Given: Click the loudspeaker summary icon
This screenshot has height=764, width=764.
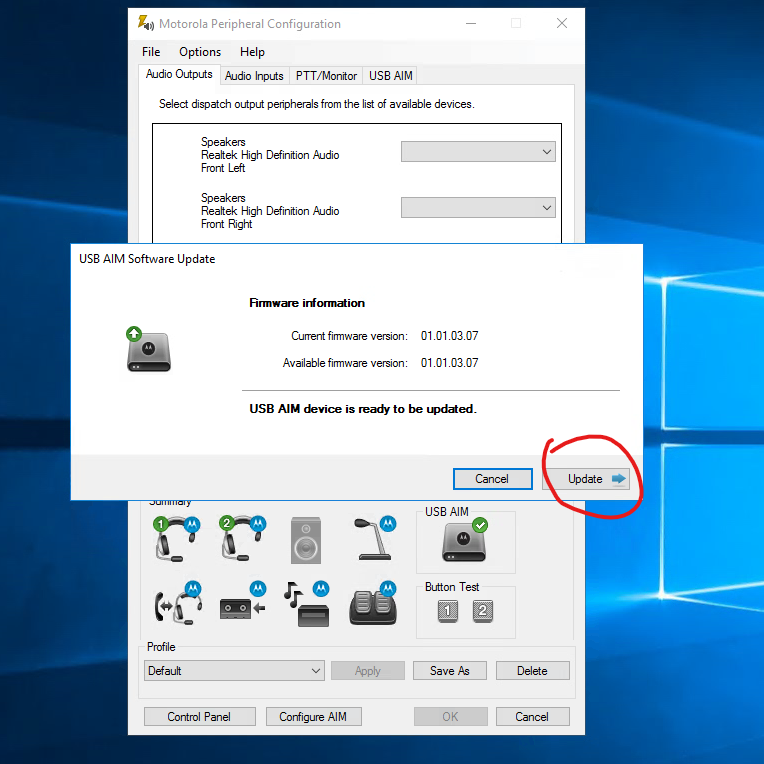Looking at the screenshot, I should 306,540.
